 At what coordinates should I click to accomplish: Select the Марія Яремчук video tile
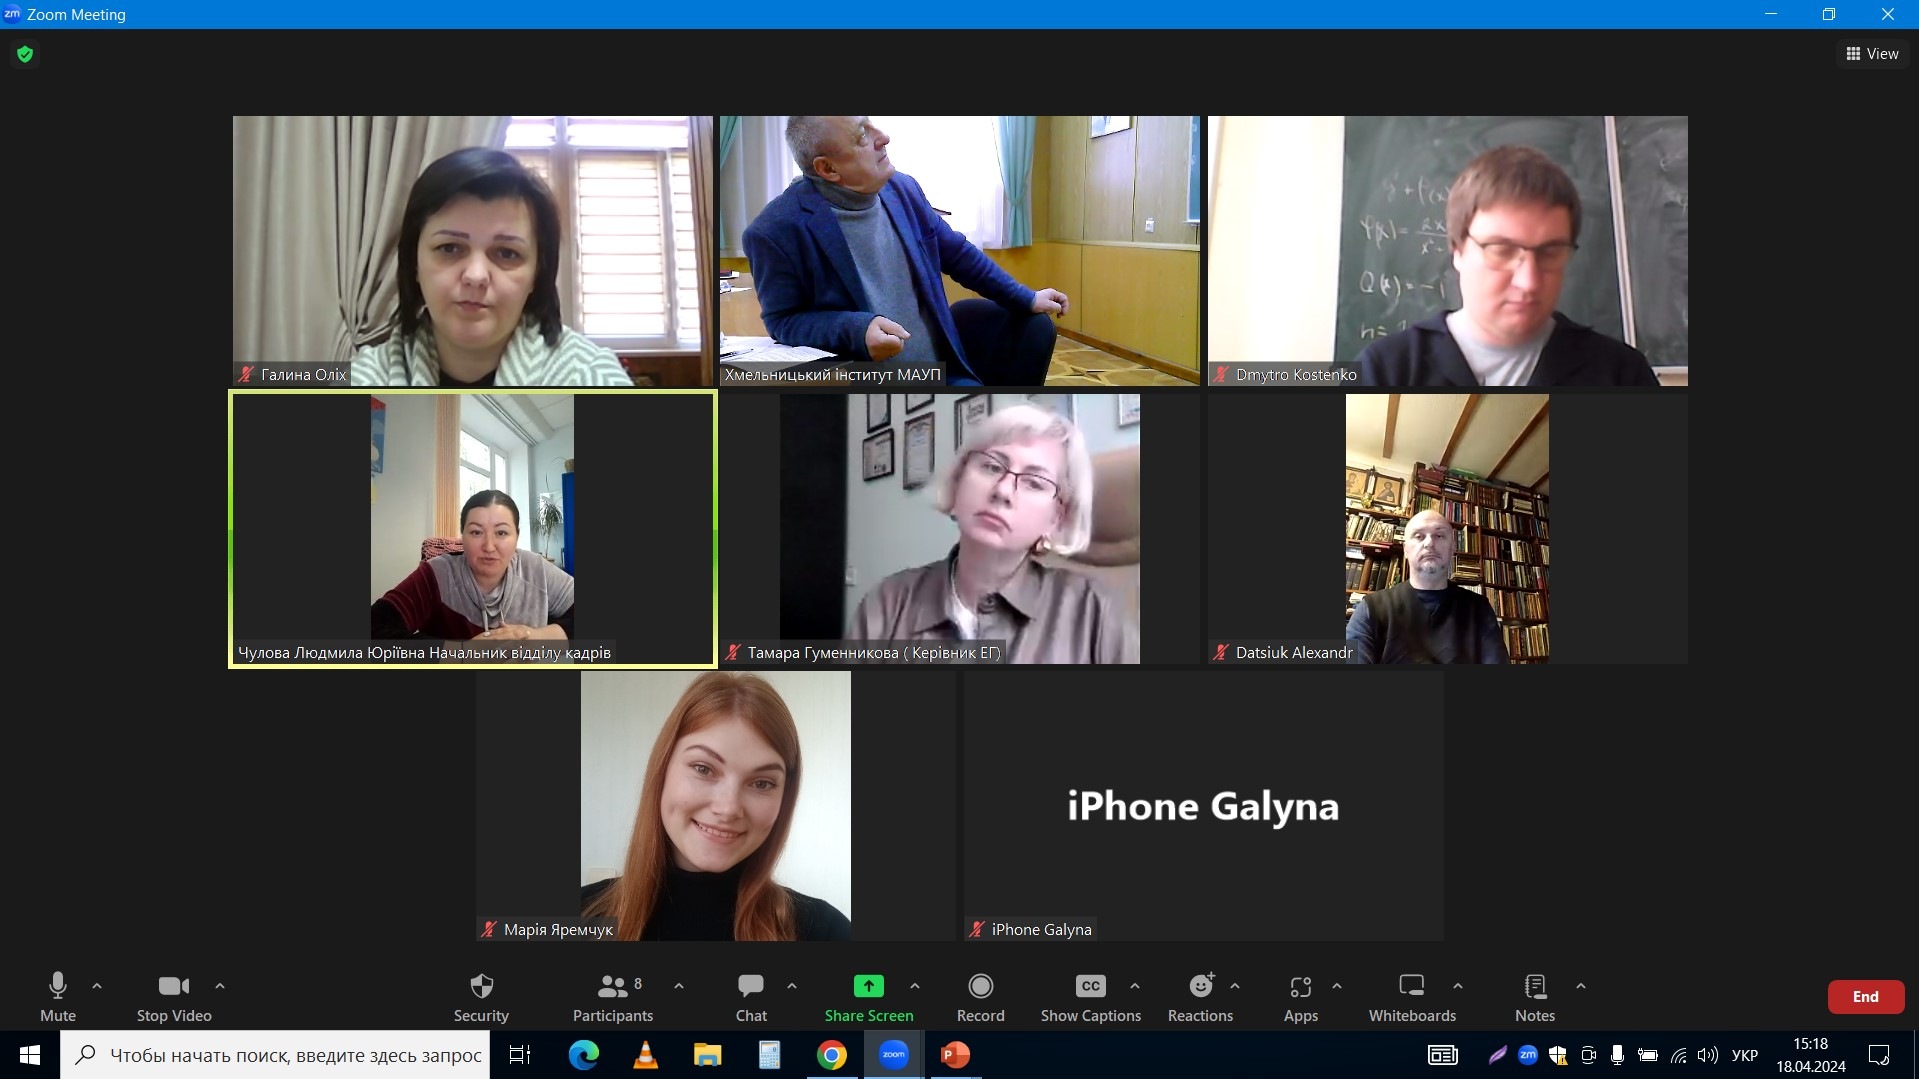pyautogui.click(x=715, y=805)
